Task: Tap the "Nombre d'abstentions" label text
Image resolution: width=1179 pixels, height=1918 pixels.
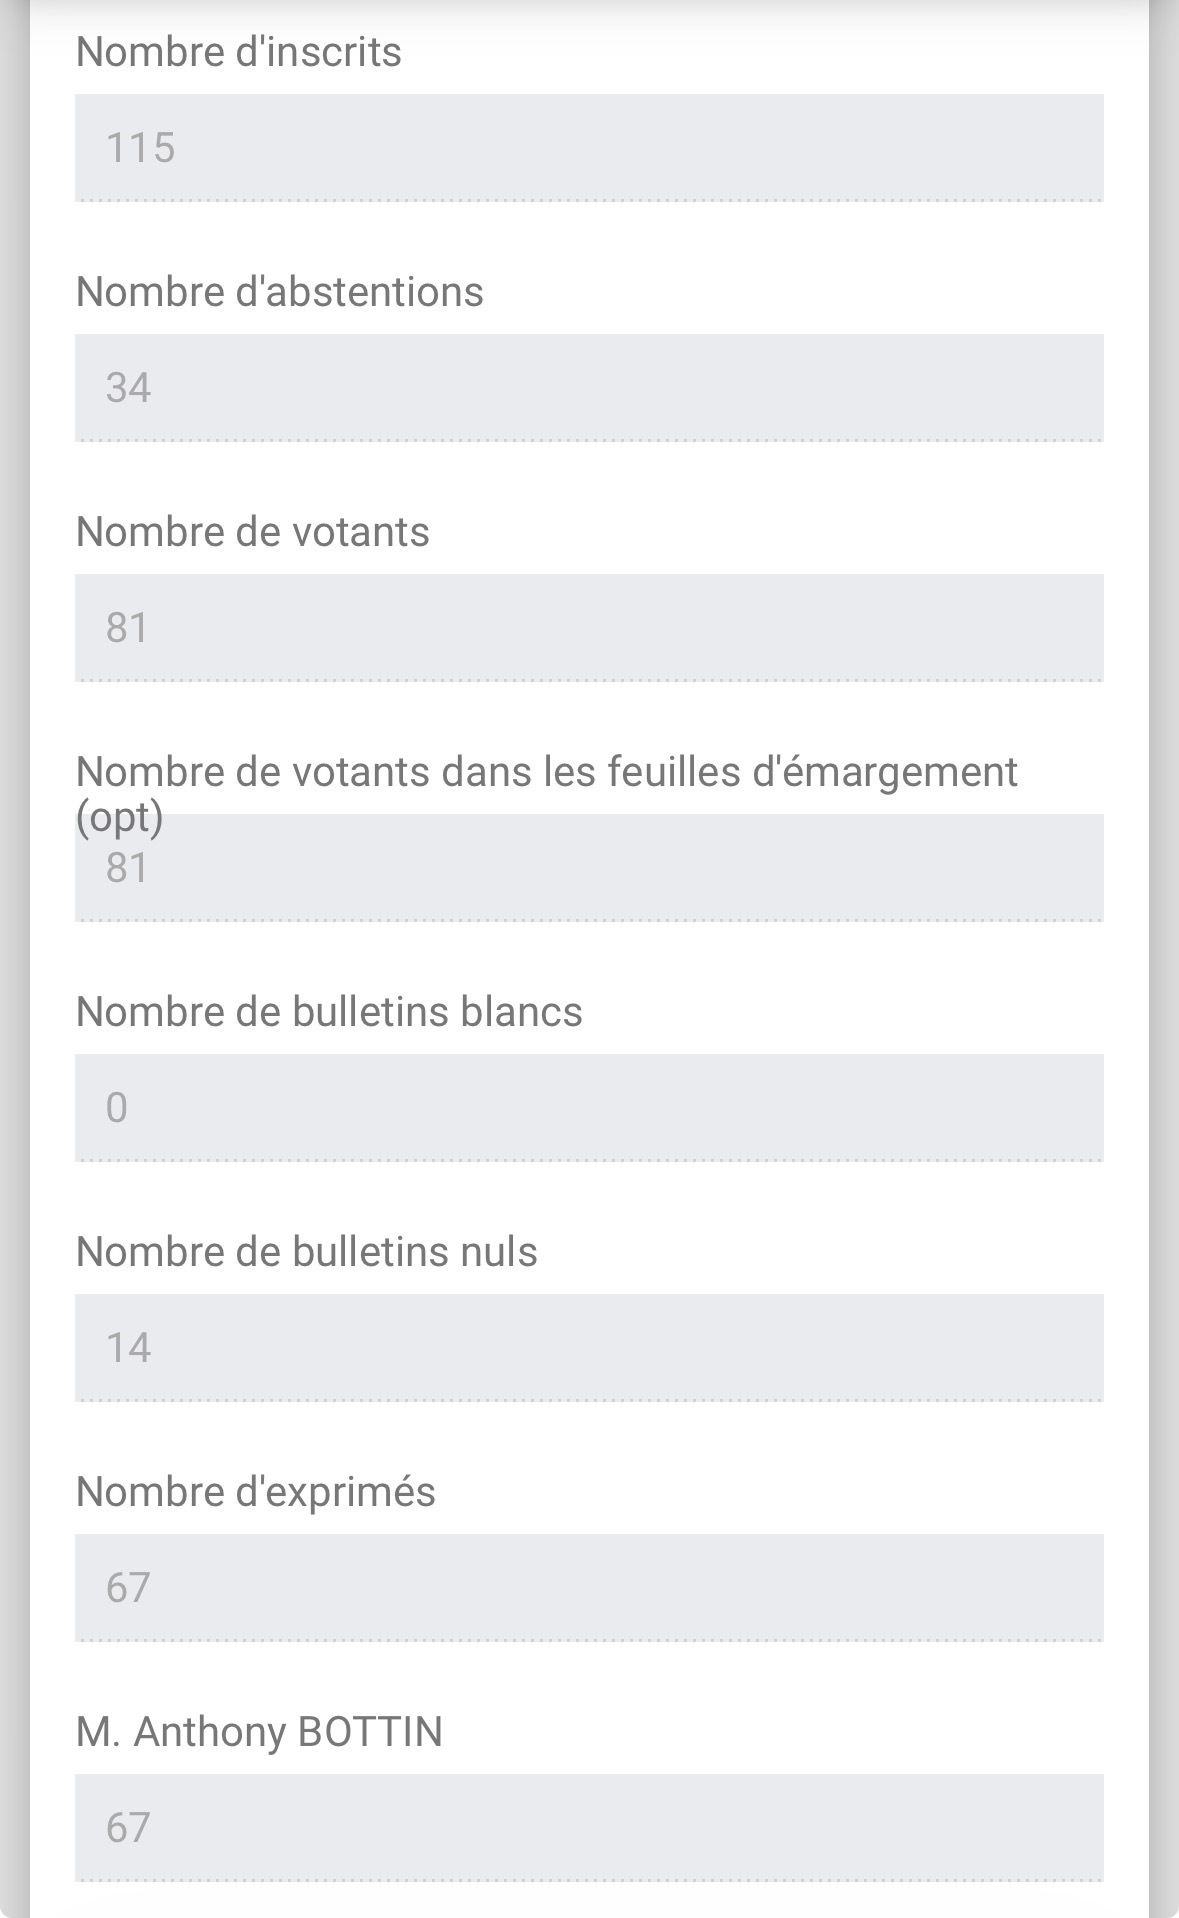Action: (279, 292)
